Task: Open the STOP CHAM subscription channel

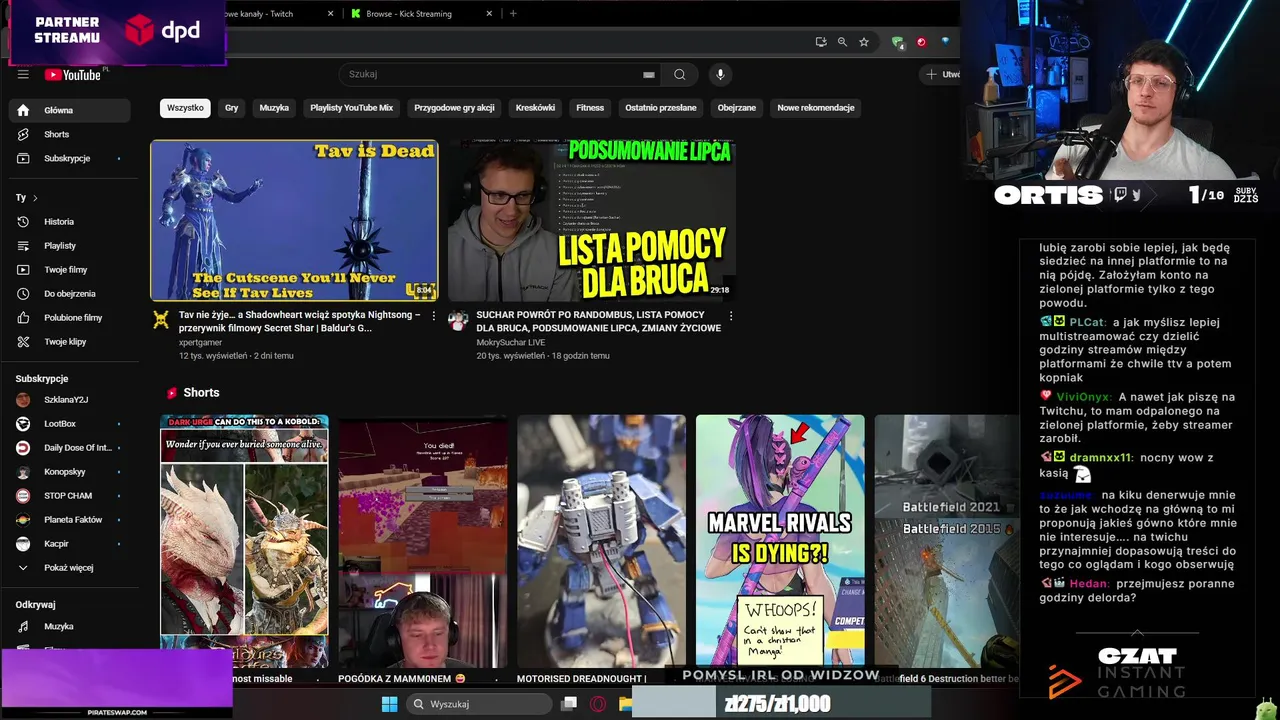Action: coord(69,496)
